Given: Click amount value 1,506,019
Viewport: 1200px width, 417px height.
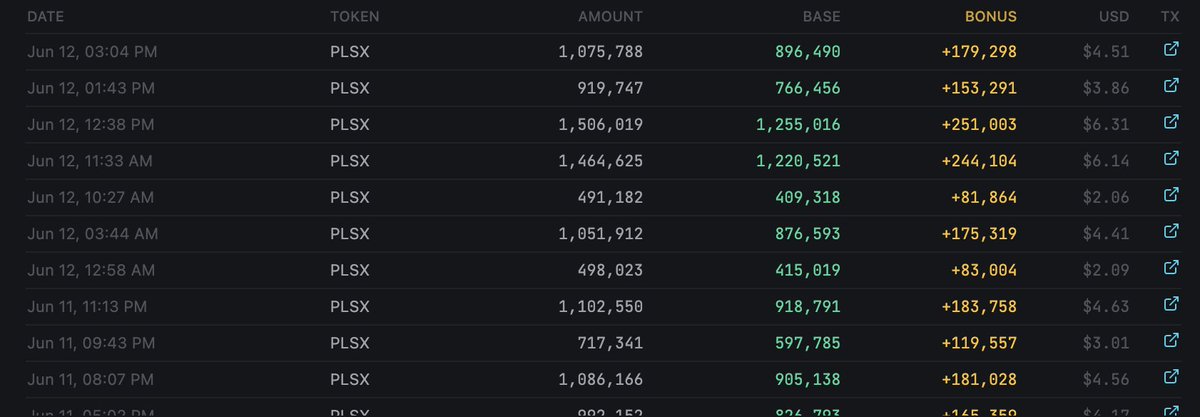Looking at the screenshot, I should click(601, 125).
